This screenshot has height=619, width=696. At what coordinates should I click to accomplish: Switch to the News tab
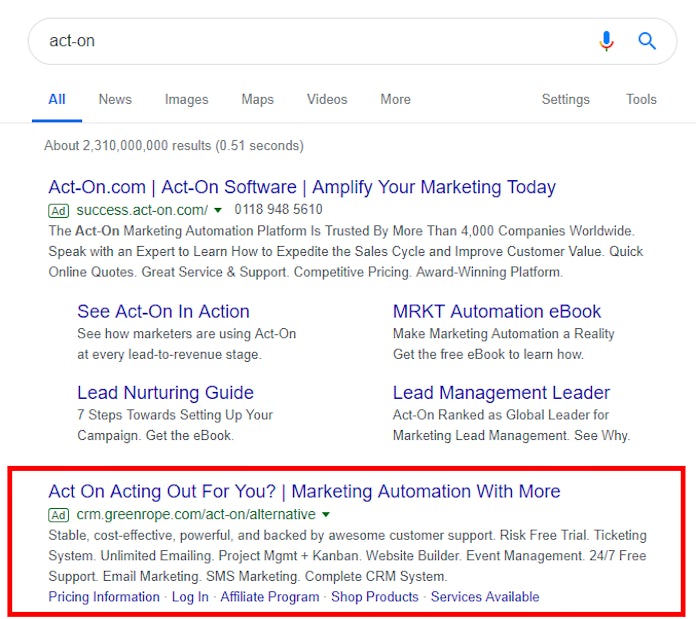[x=115, y=99]
